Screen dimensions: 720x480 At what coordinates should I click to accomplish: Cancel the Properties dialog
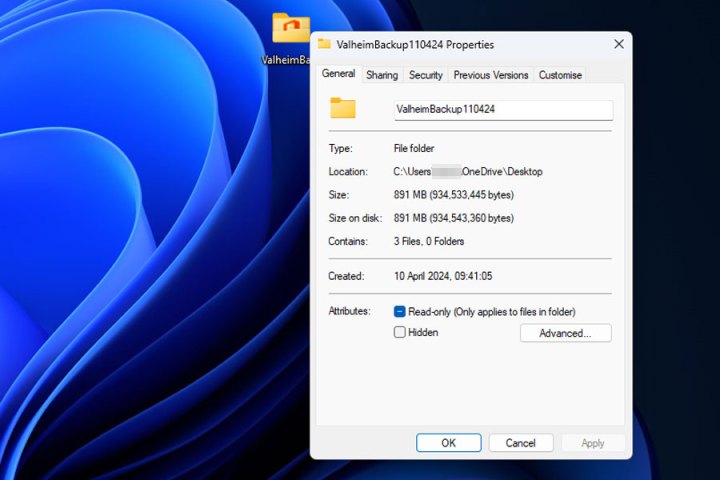click(520, 442)
